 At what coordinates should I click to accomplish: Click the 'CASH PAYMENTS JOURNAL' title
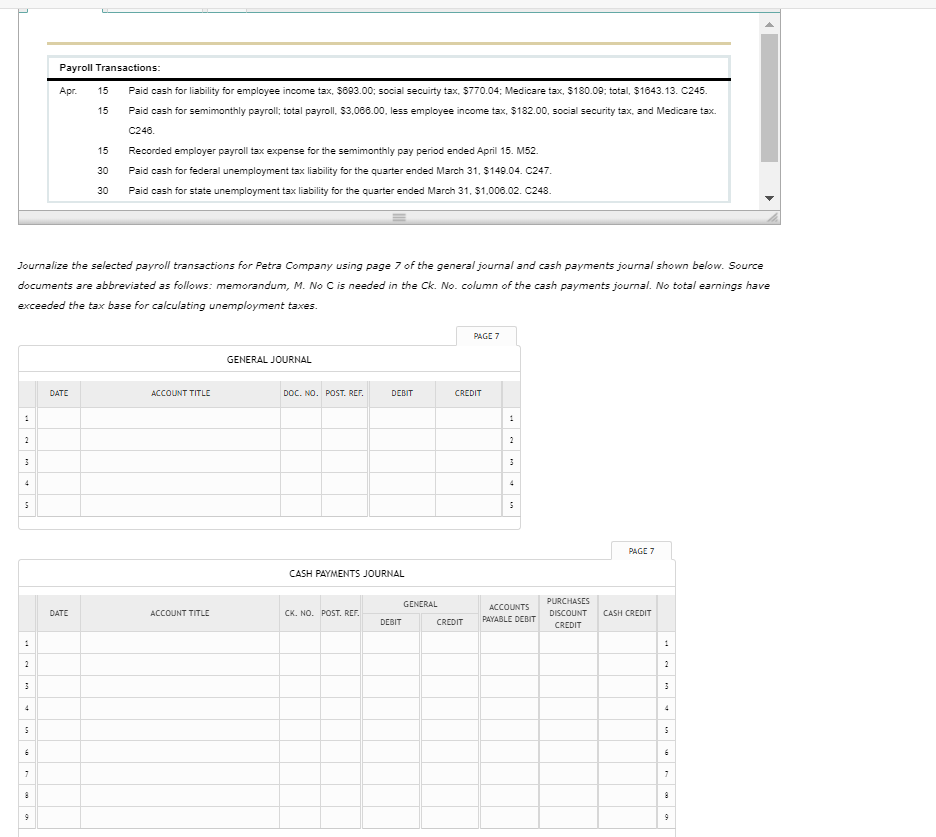pos(347,573)
